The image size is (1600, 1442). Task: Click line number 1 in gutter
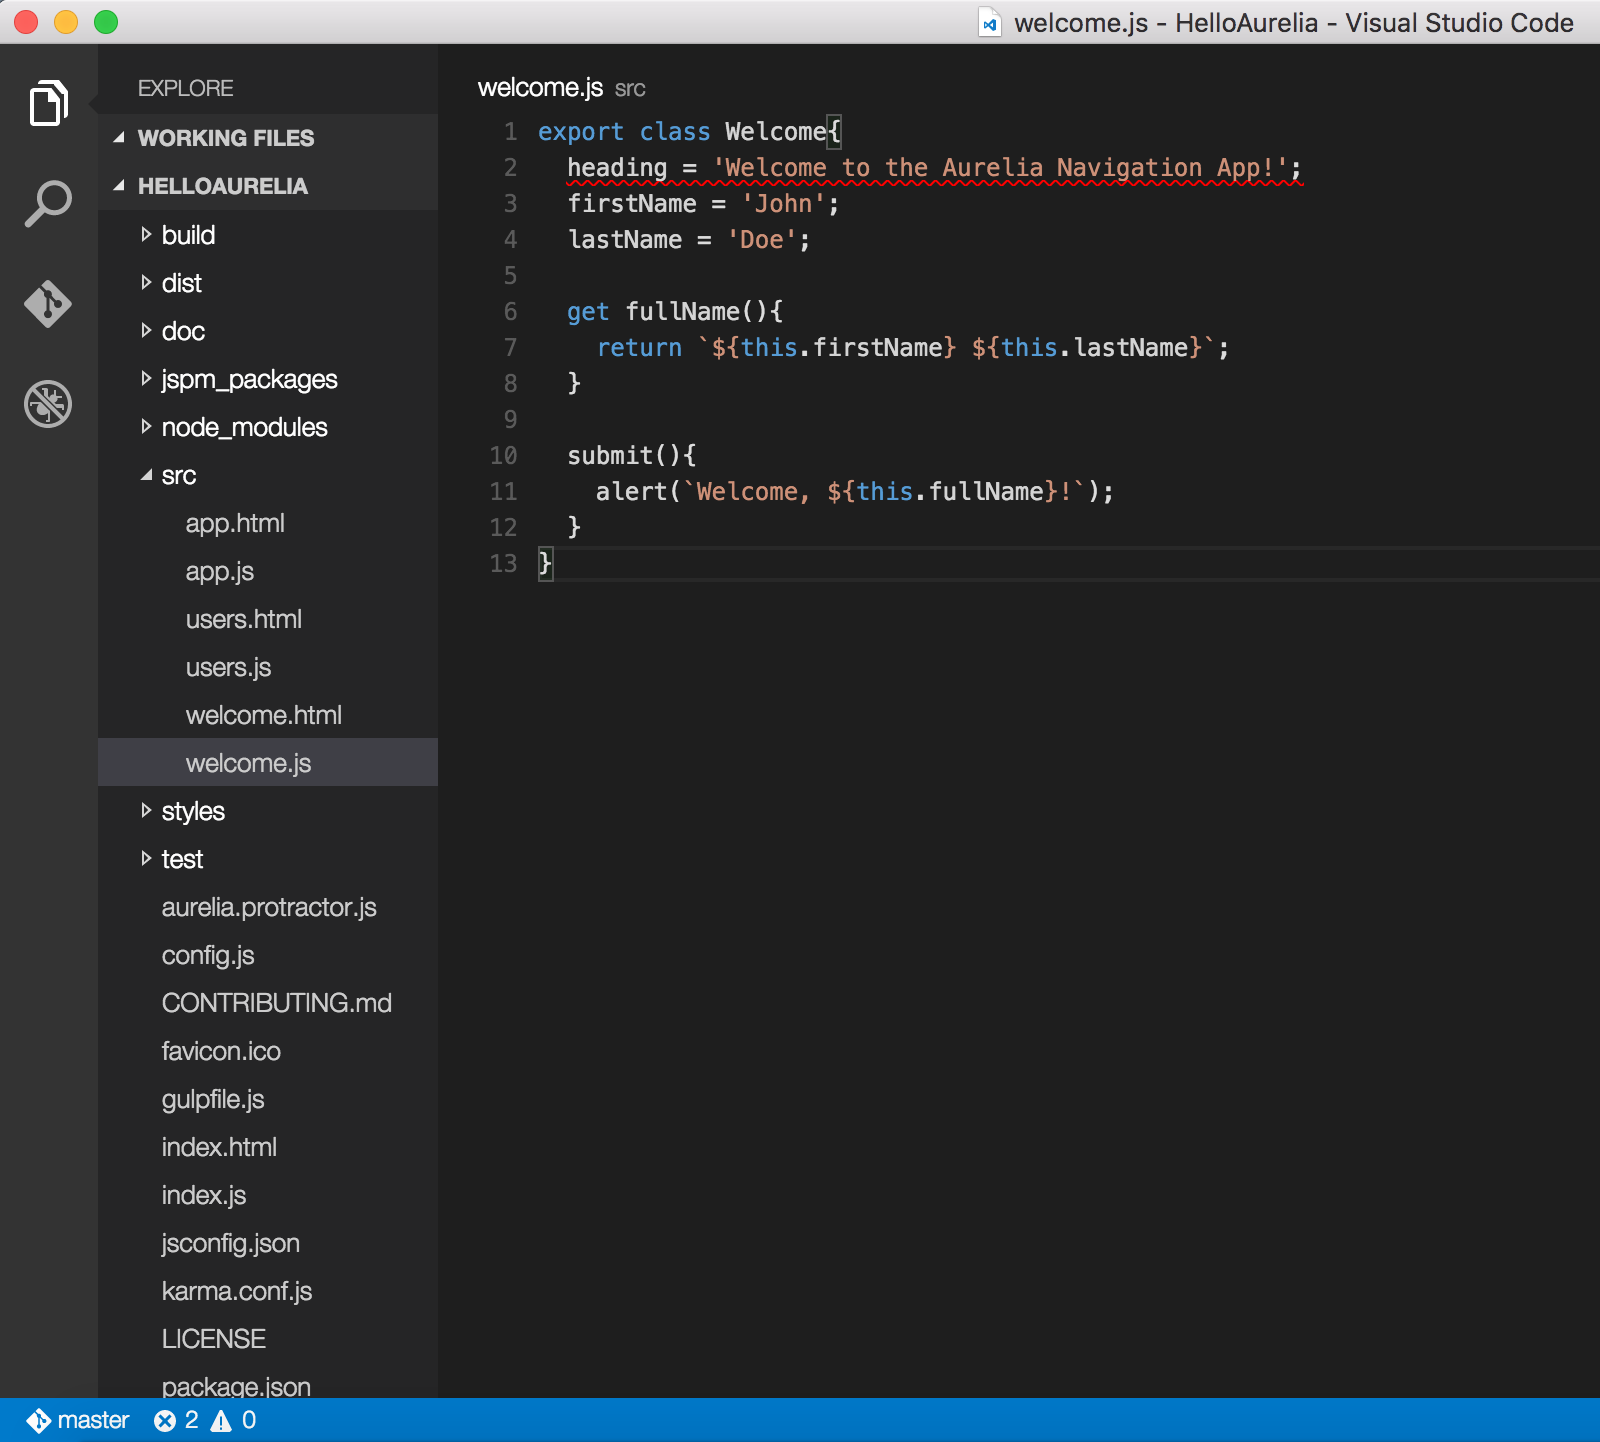coord(510,132)
